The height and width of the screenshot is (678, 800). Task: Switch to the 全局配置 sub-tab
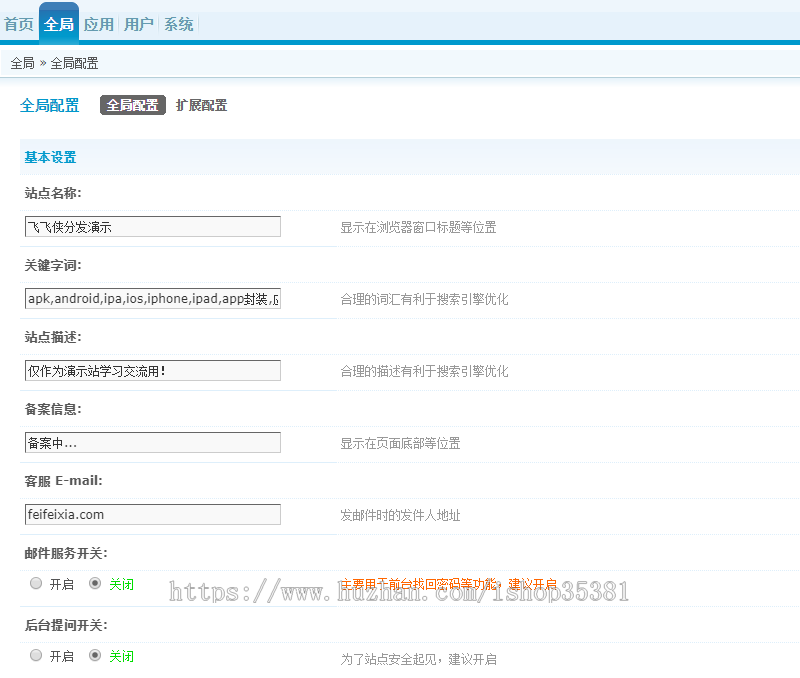click(x=133, y=105)
